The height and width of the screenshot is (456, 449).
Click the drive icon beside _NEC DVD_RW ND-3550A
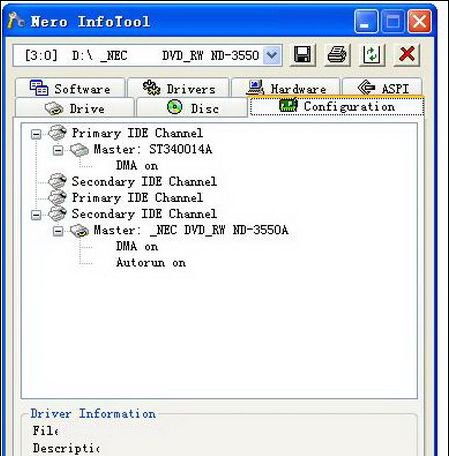(x=79, y=231)
